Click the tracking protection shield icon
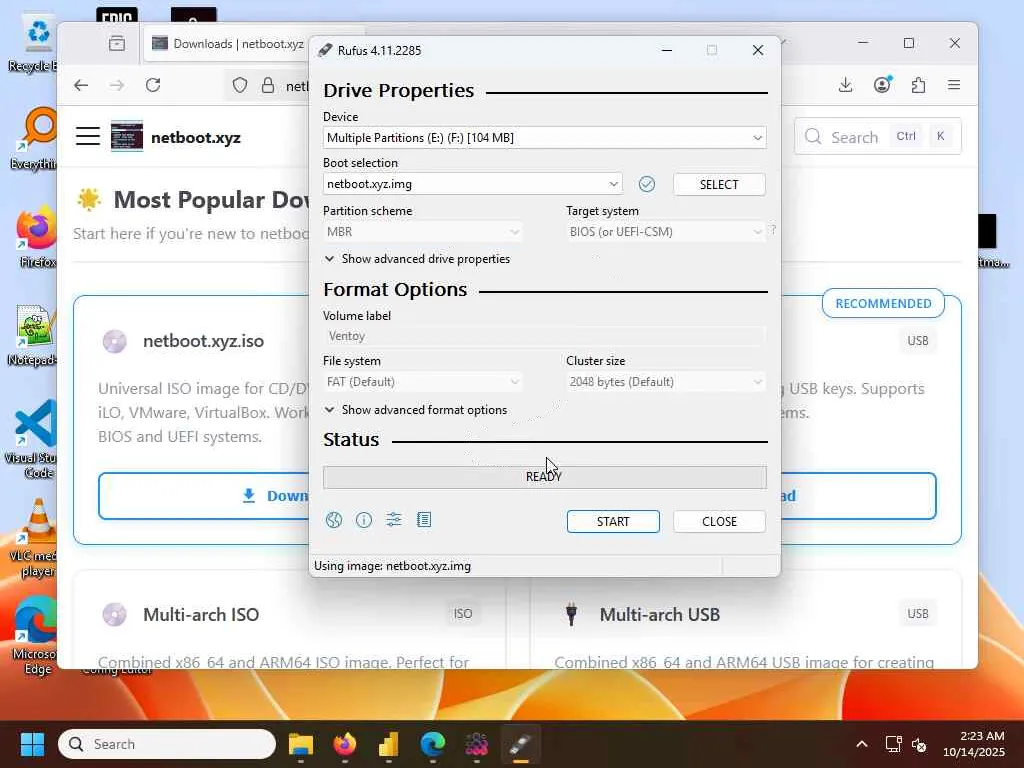1024x768 pixels. click(x=240, y=86)
